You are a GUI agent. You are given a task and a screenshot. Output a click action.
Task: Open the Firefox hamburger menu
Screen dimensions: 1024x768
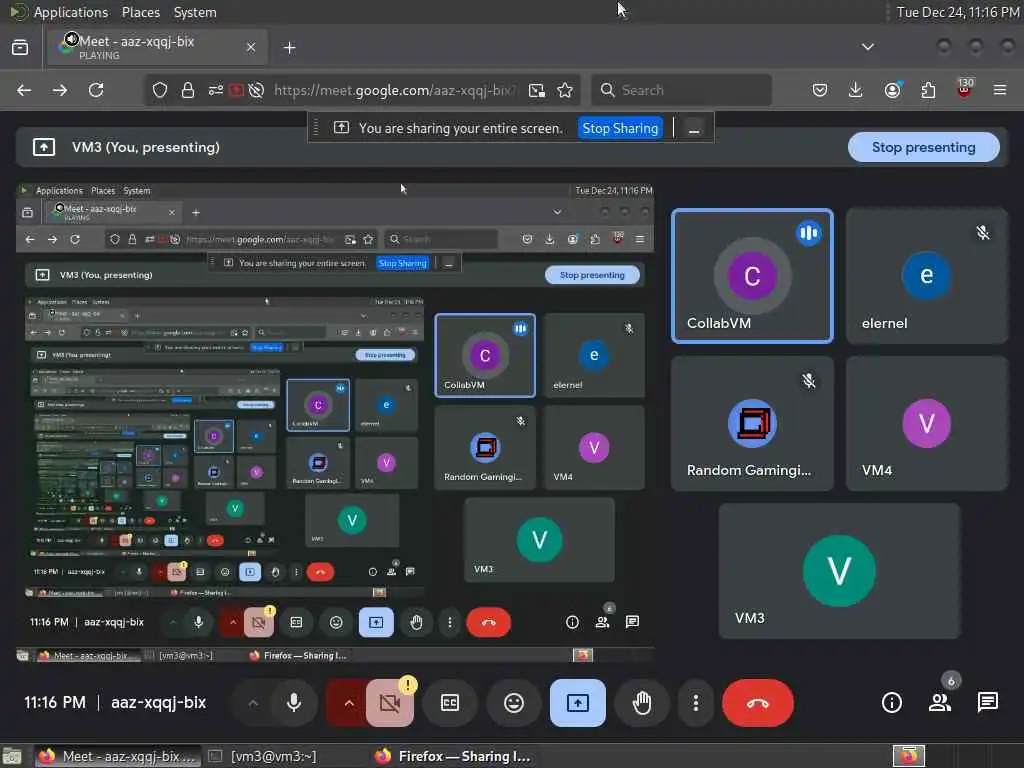click(x=1000, y=90)
